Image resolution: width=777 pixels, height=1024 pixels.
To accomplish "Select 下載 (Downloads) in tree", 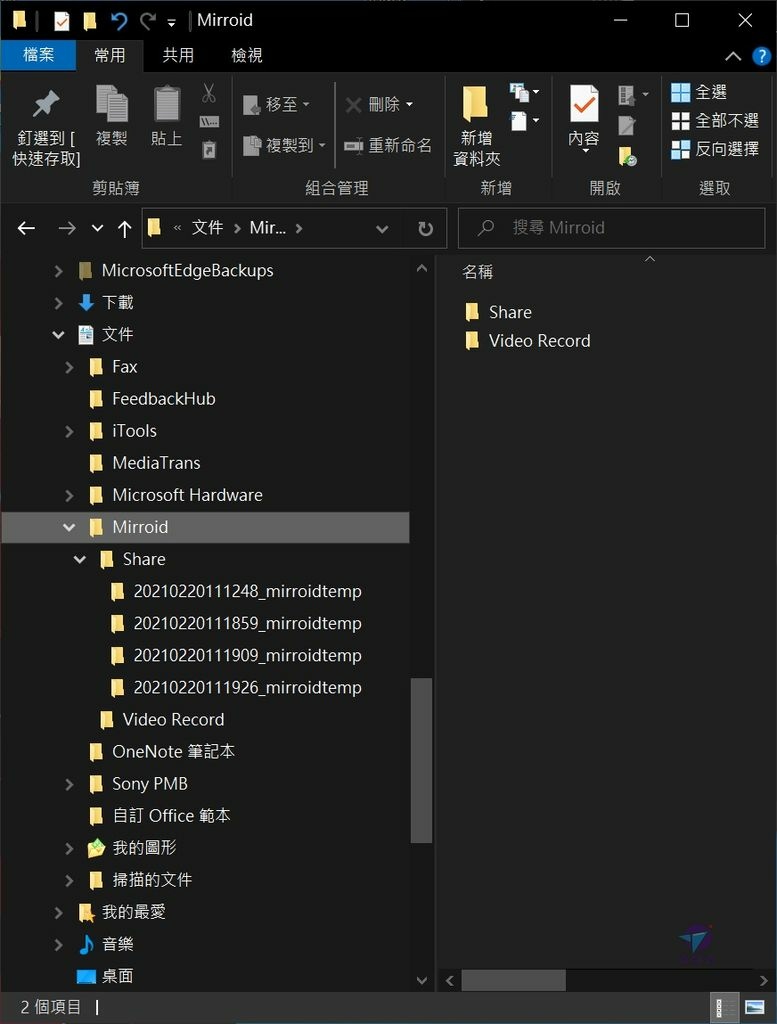I will tap(118, 302).
